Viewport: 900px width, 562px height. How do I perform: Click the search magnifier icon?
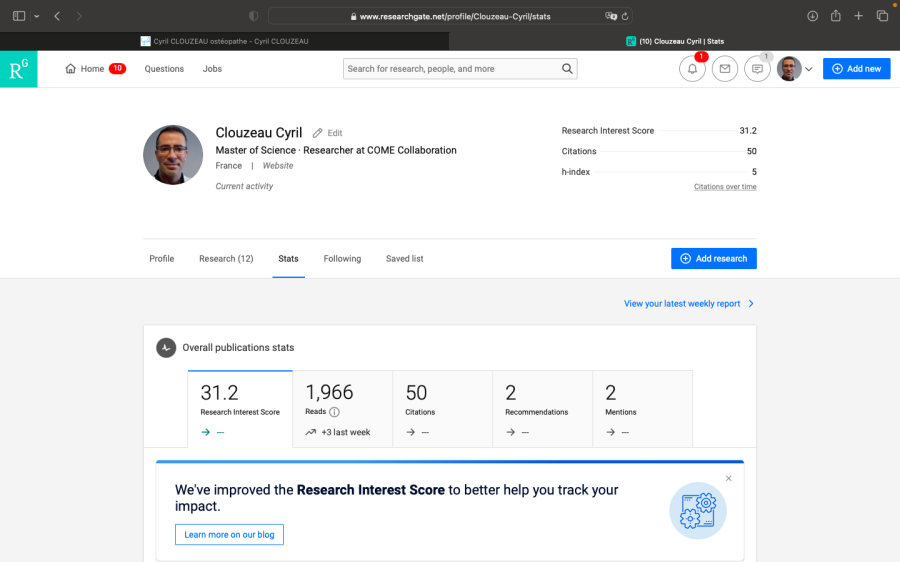point(567,69)
